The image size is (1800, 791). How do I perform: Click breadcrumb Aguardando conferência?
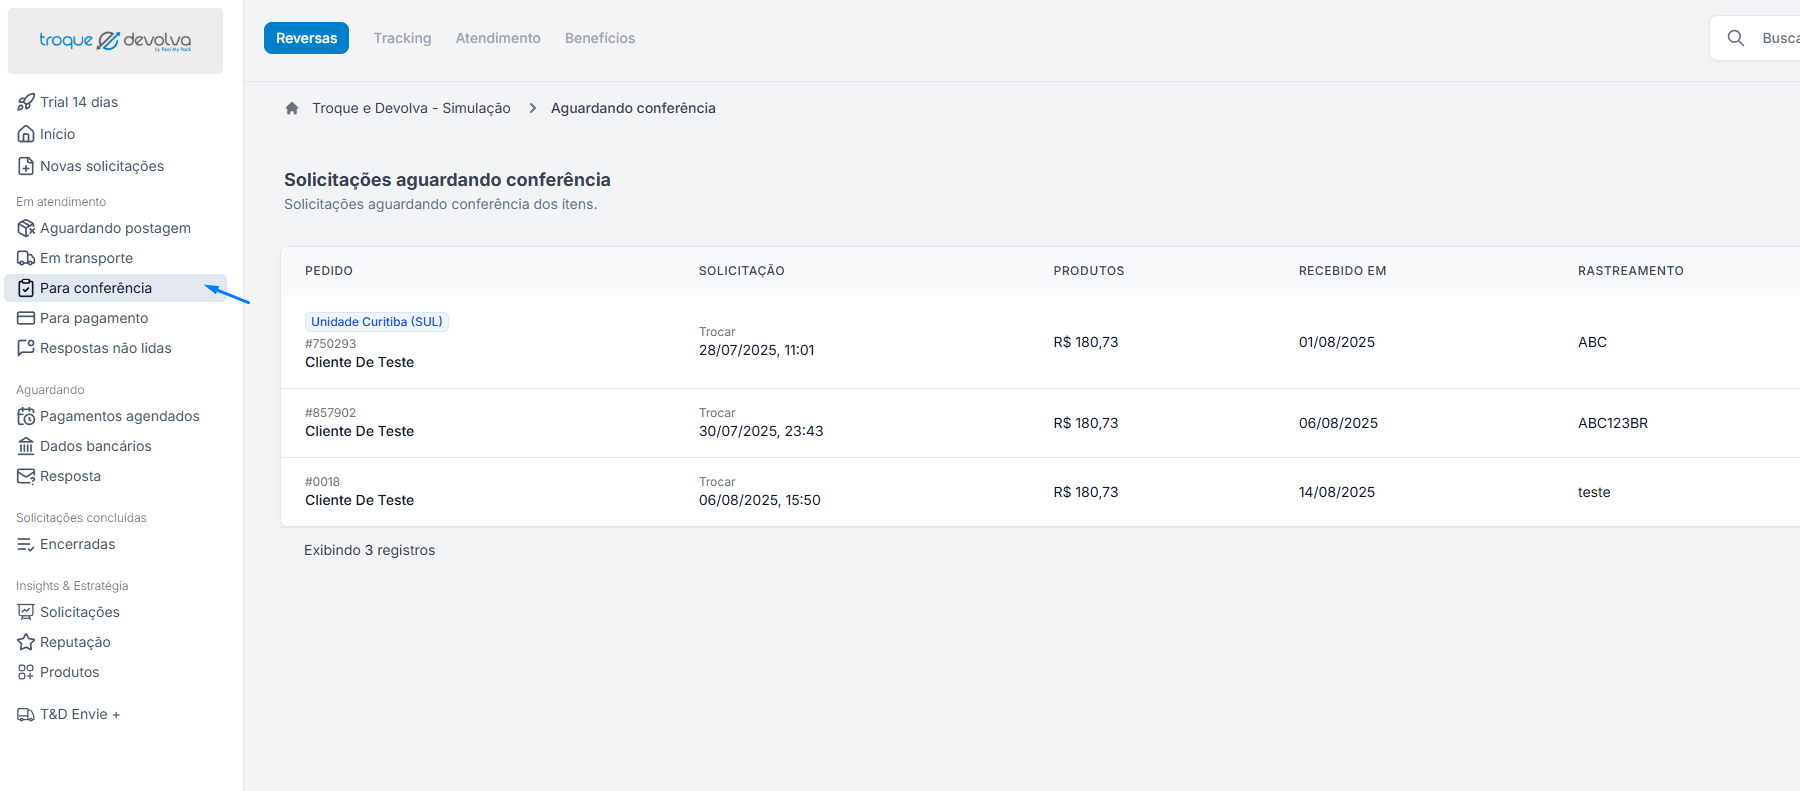tap(633, 108)
